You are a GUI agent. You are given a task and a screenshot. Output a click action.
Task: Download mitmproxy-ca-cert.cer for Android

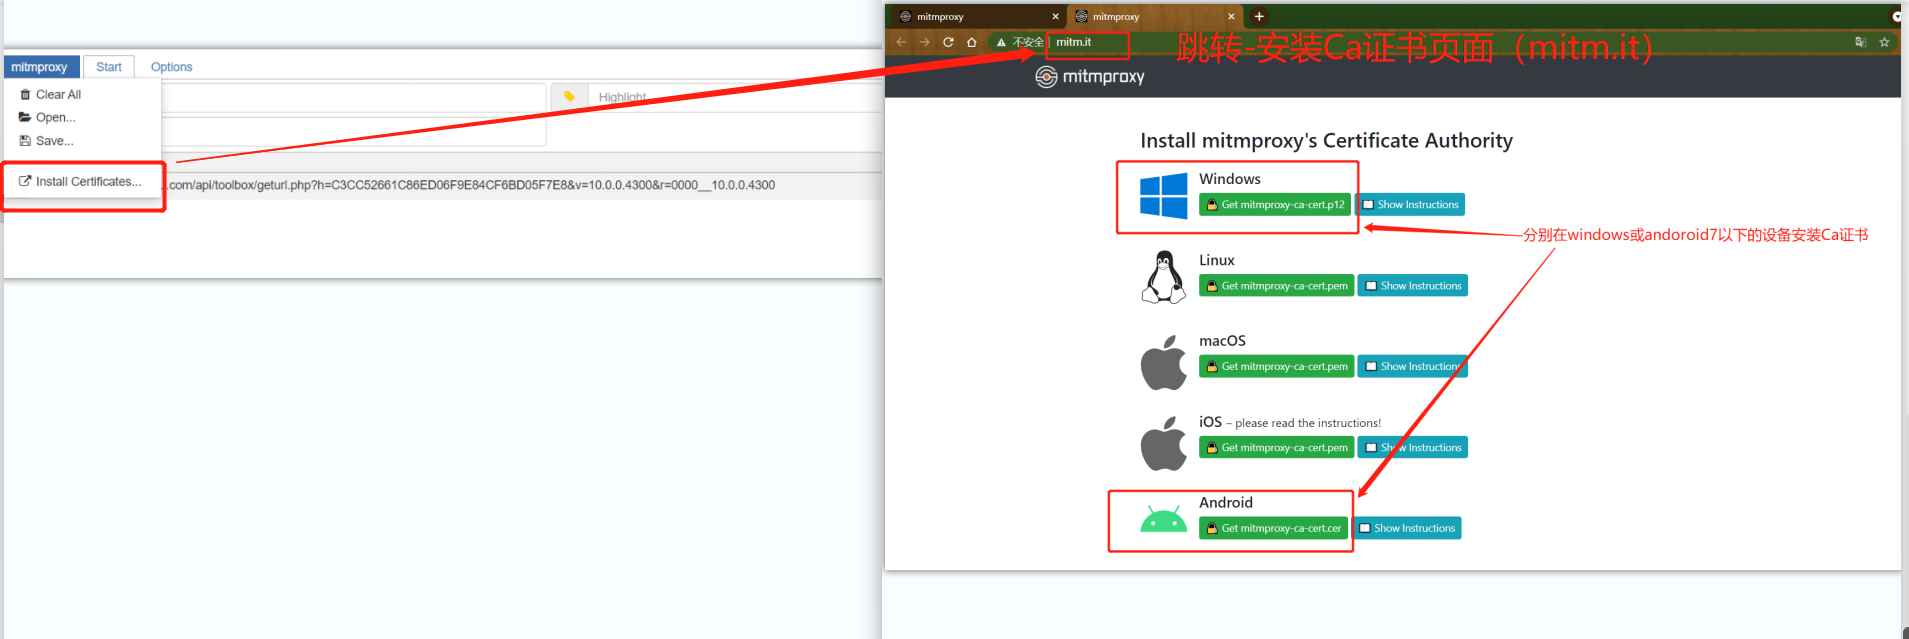click(x=1273, y=528)
